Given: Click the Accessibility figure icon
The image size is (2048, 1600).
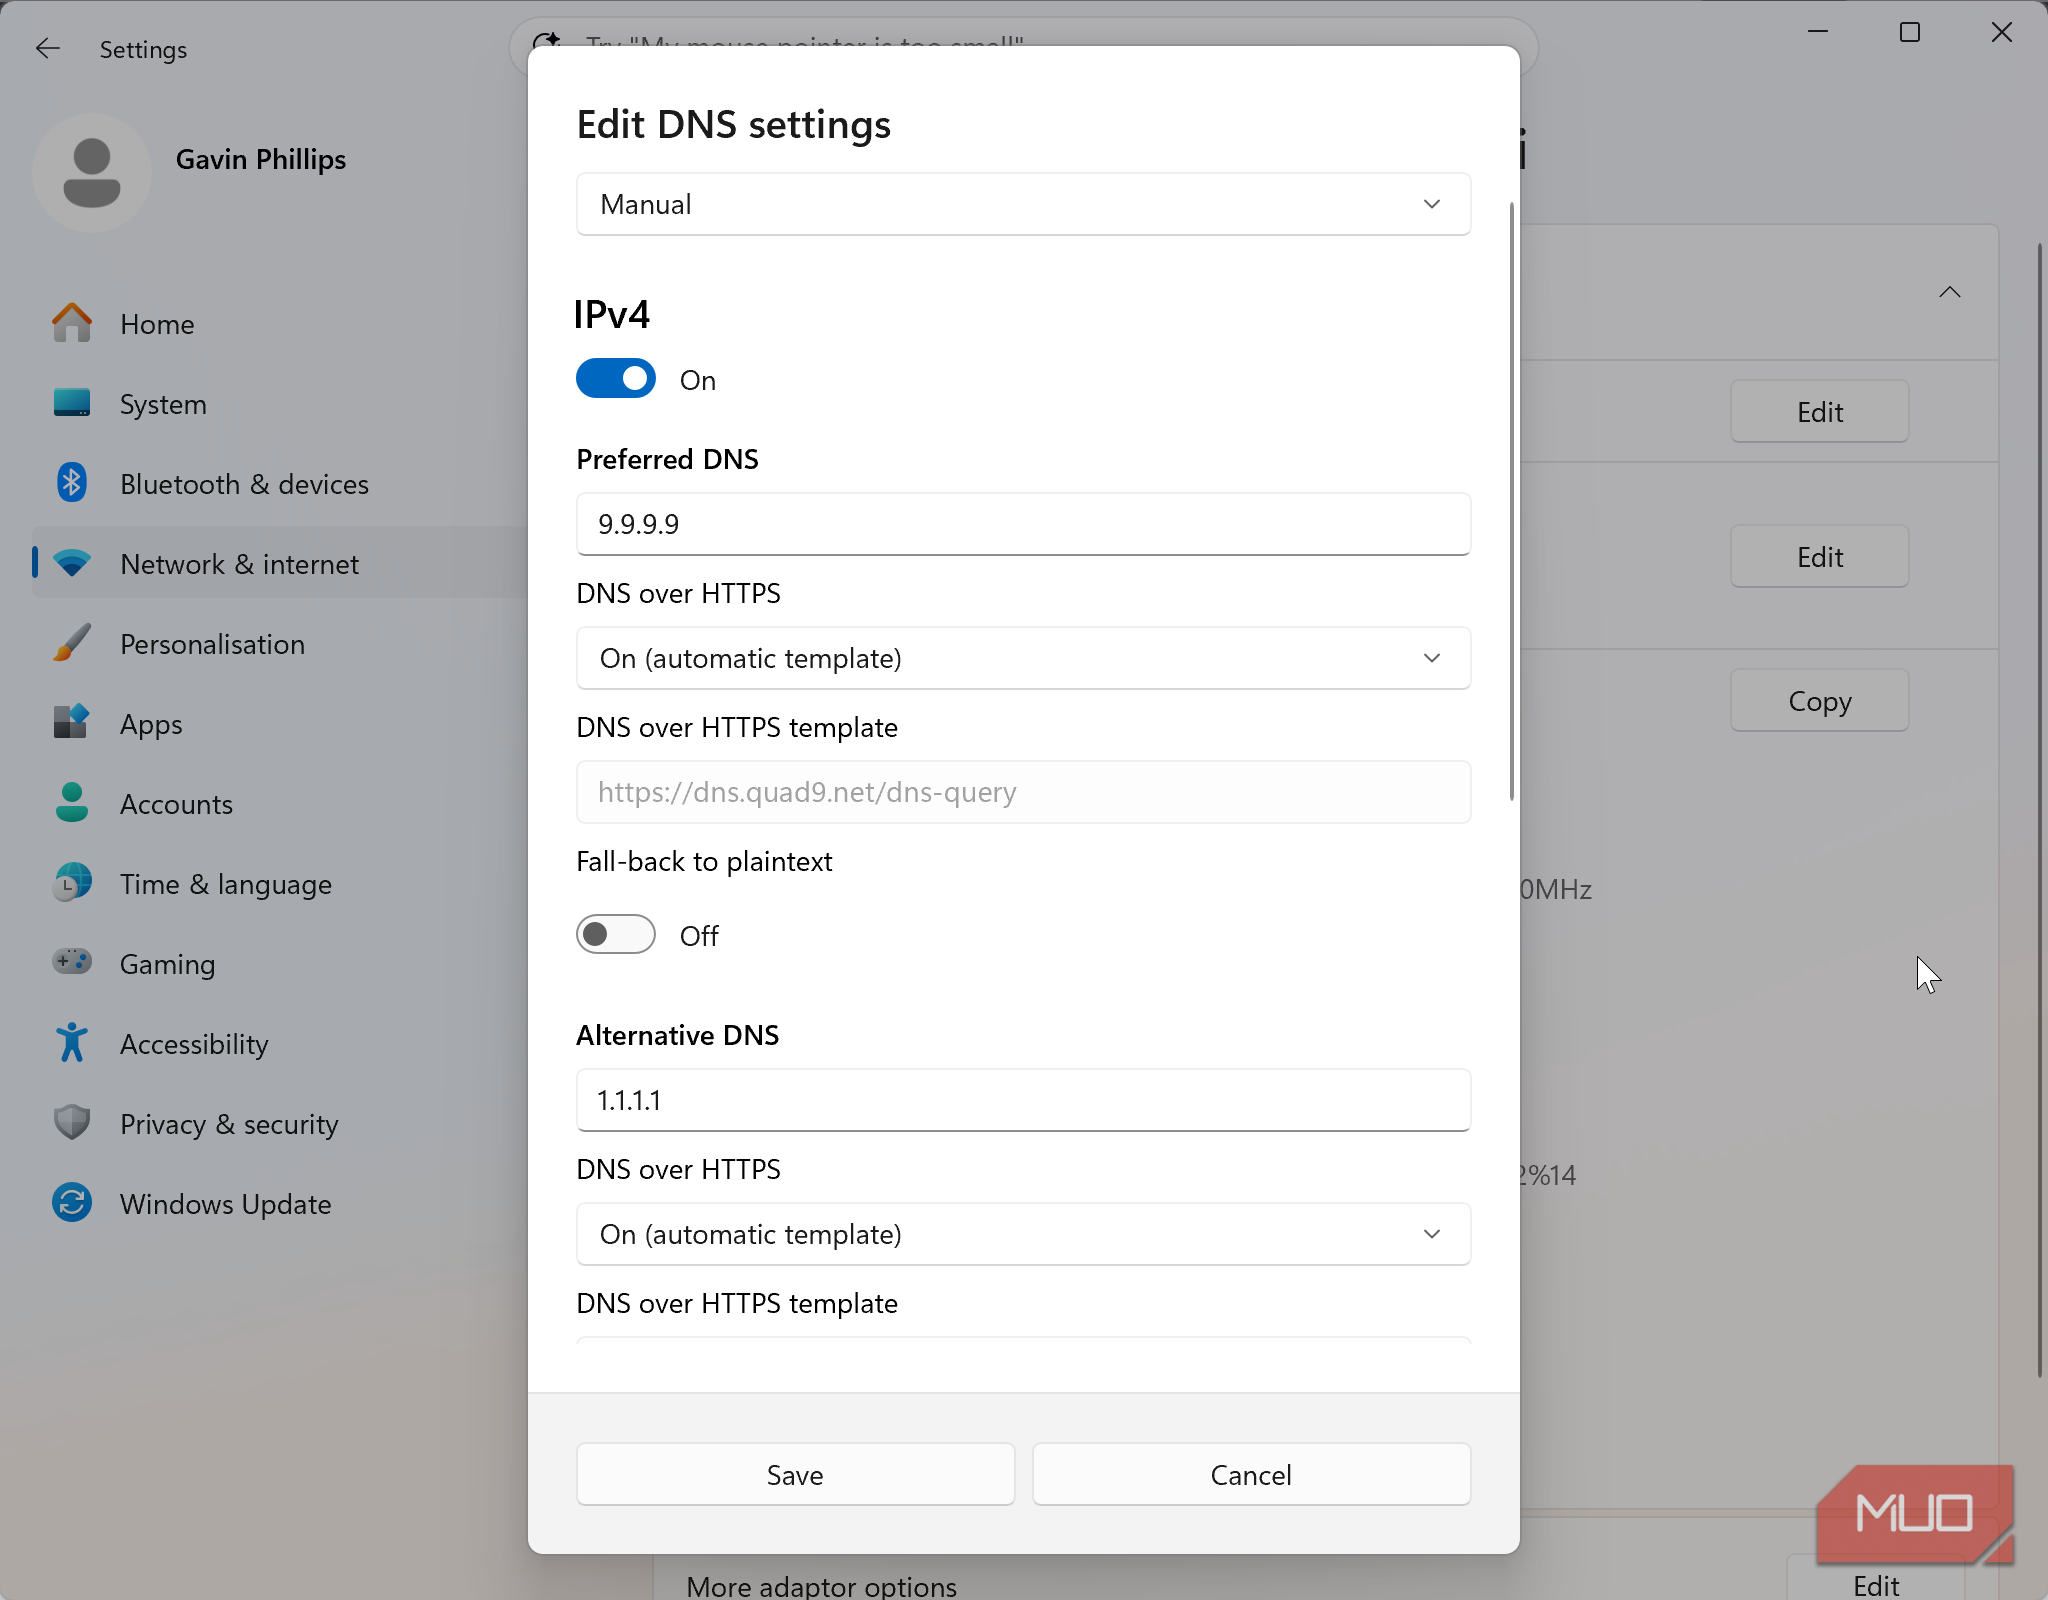Looking at the screenshot, I should click(71, 1044).
